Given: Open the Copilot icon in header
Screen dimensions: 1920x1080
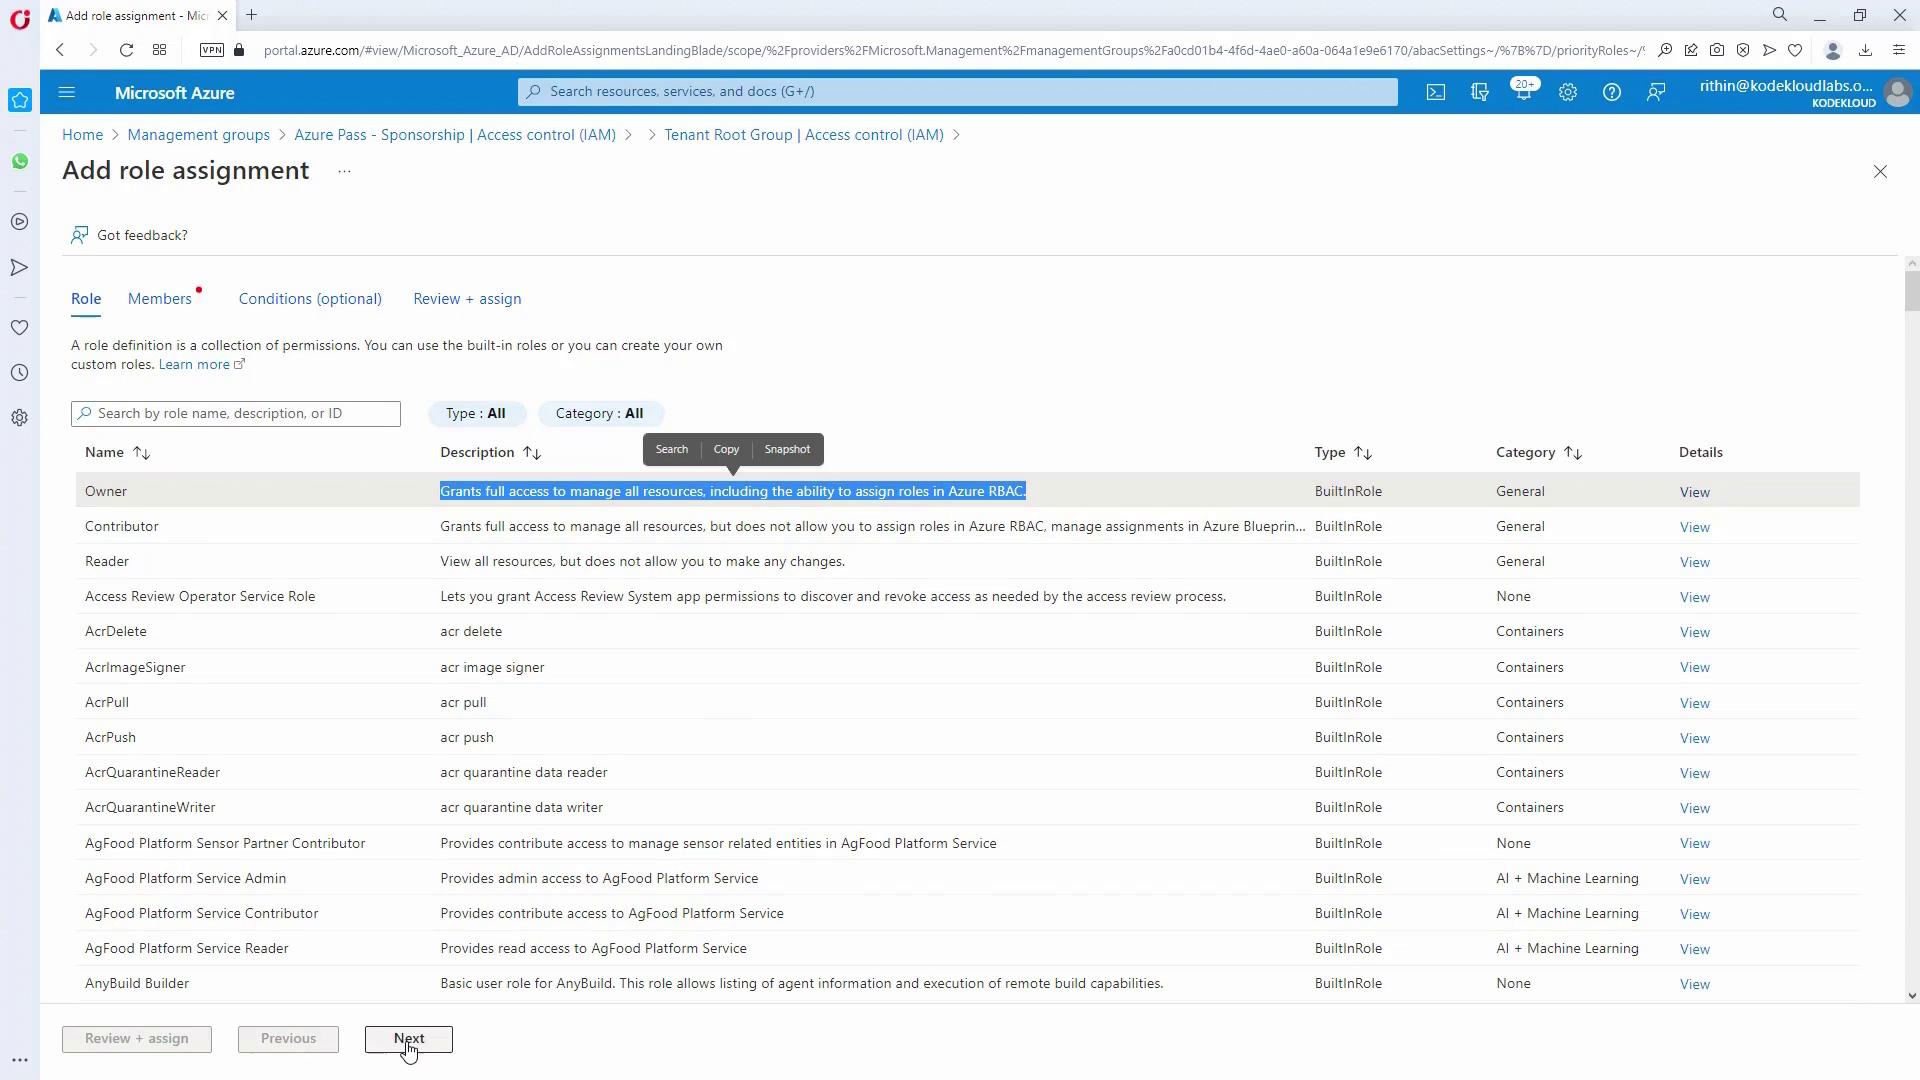Looking at the screenshot, I should coord(1479,92).
